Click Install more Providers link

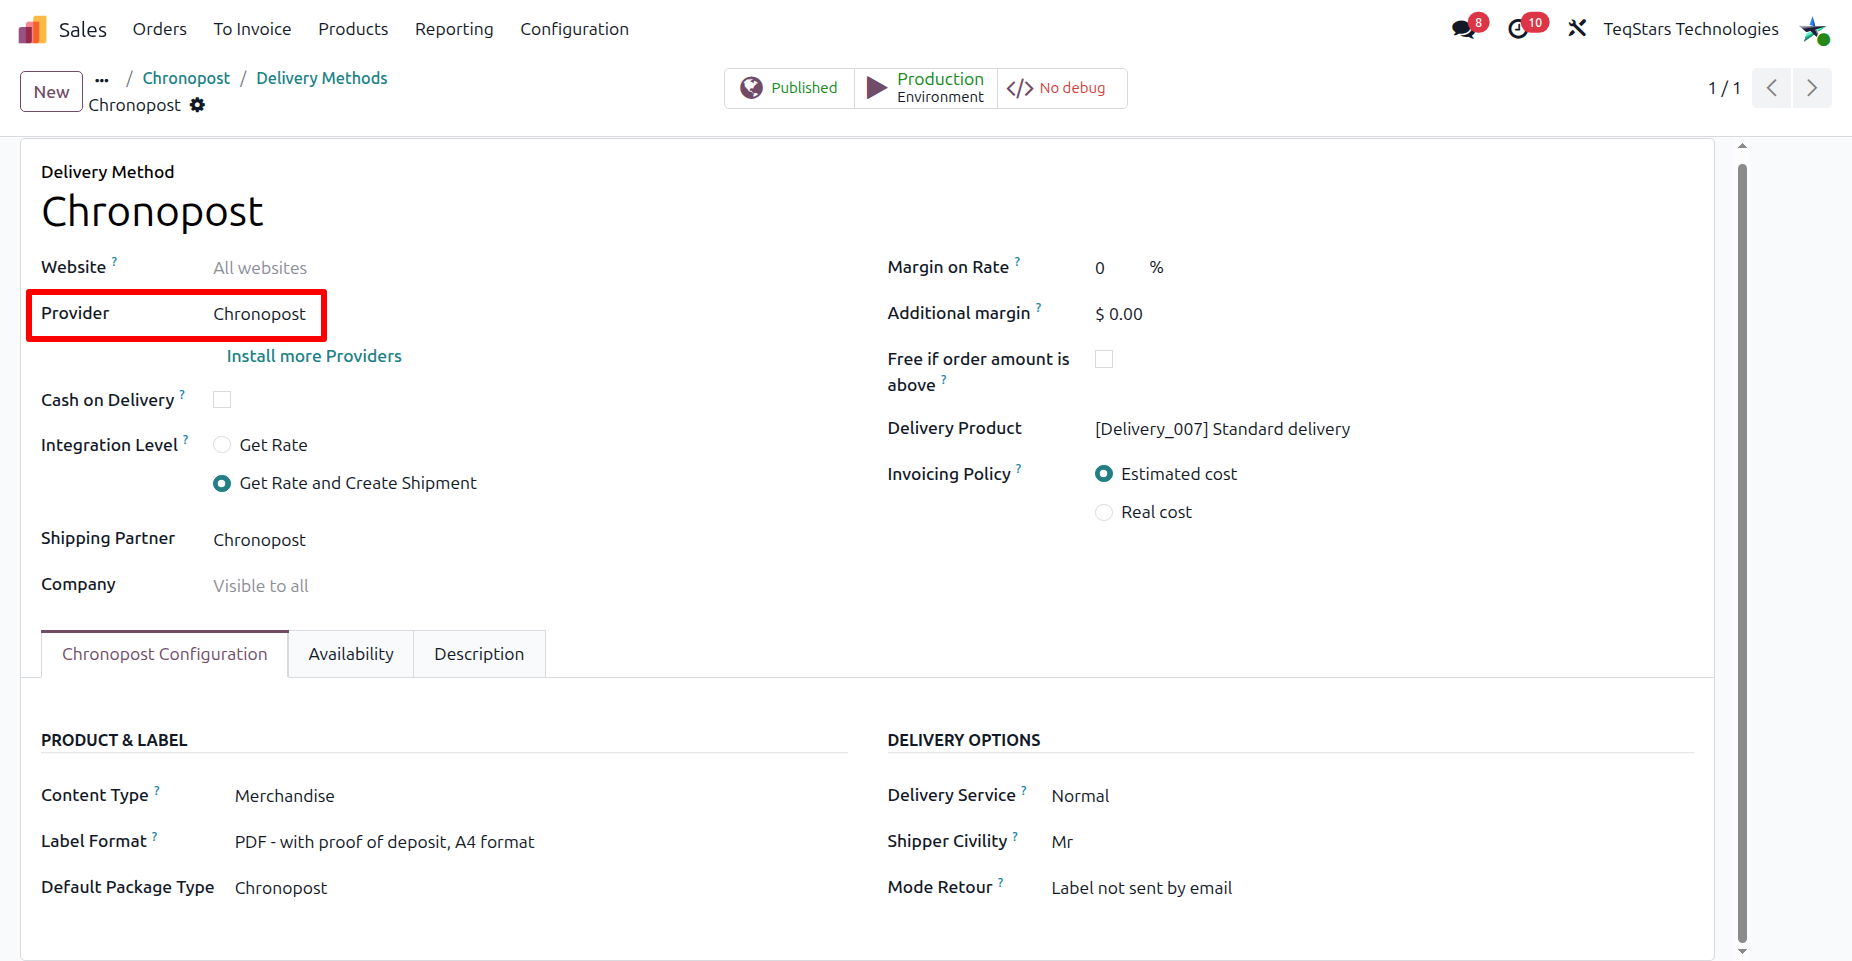314,356
